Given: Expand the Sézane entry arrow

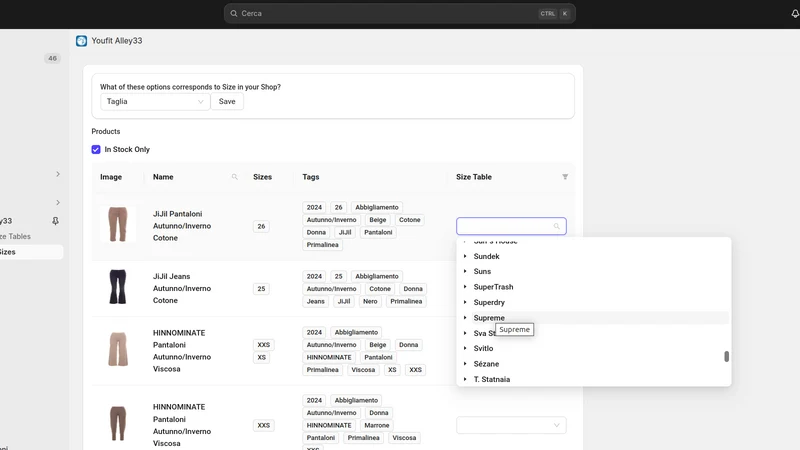Looking at the screenshot, I should click(465, 364).
